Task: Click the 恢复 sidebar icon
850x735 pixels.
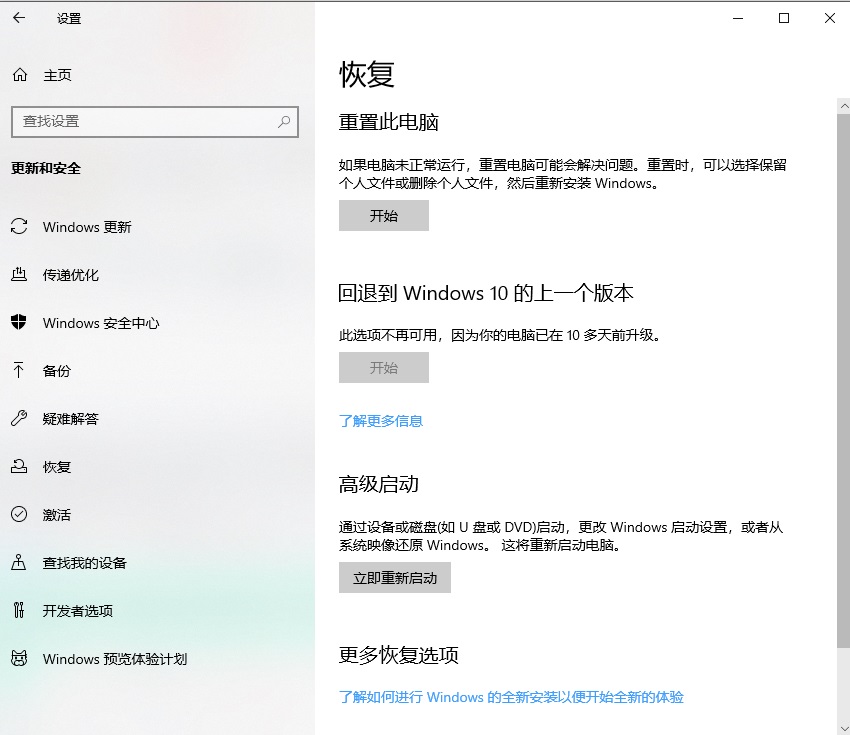Action: pos(19,466)
